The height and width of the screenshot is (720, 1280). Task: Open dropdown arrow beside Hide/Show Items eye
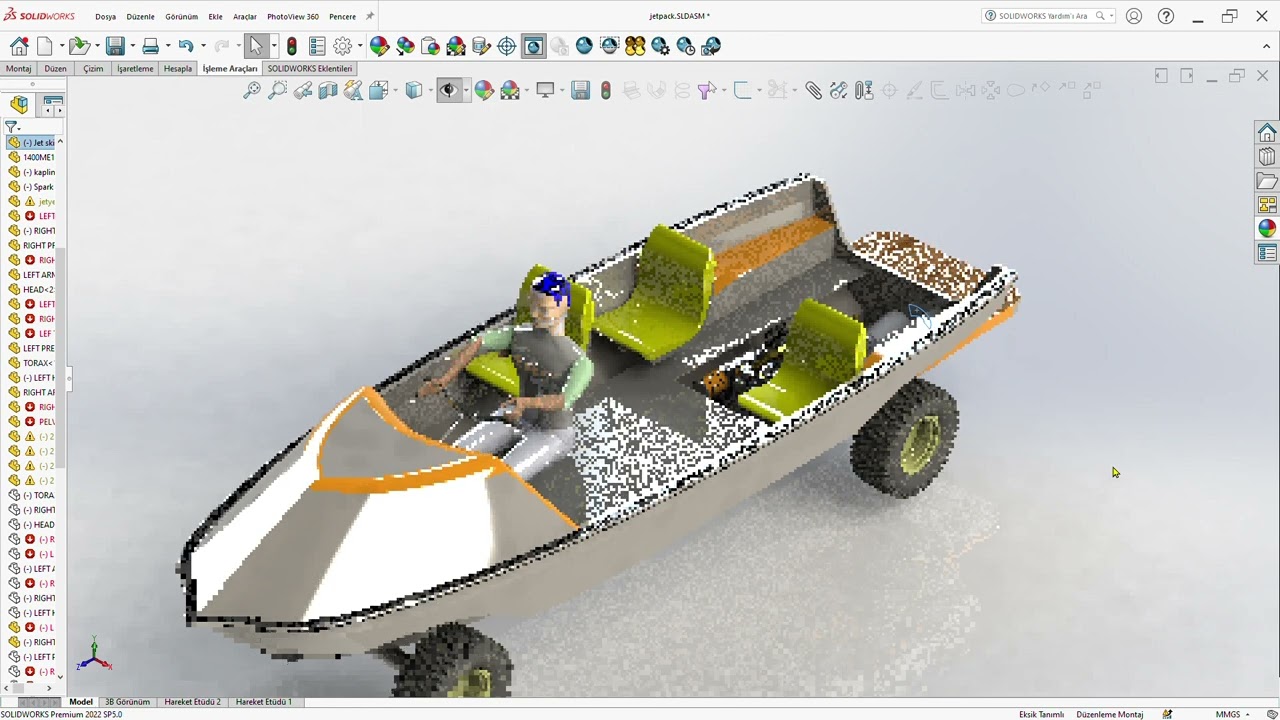pos(465,90)
